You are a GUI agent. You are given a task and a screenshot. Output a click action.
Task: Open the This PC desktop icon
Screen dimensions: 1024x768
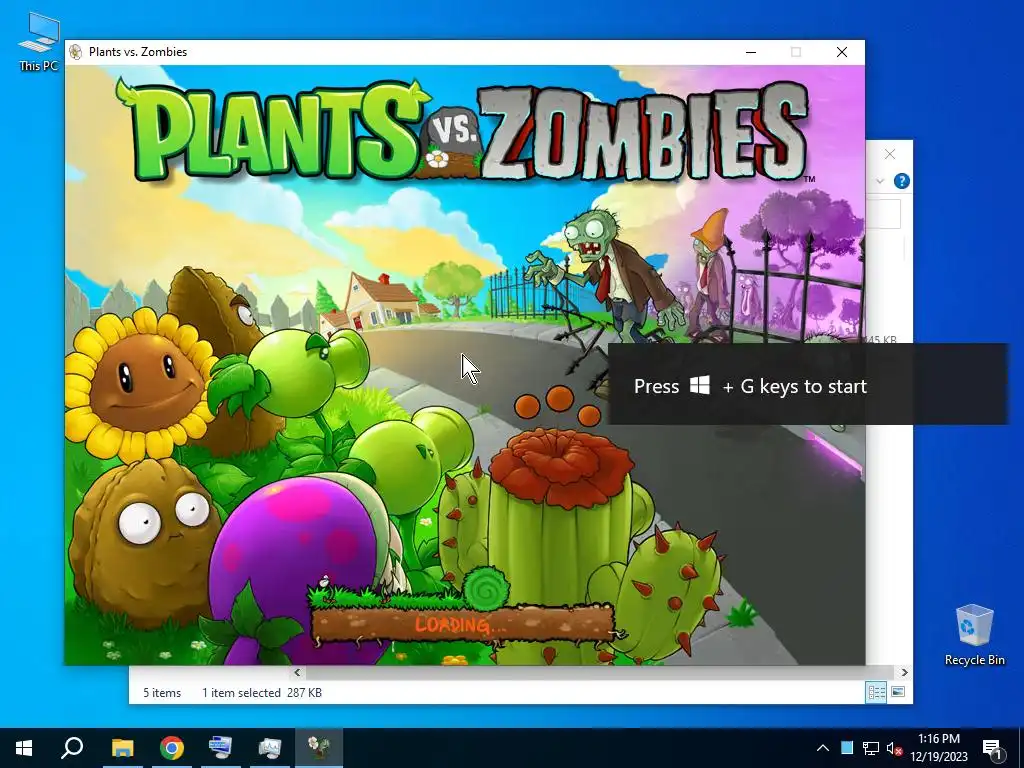coord(39,42)
